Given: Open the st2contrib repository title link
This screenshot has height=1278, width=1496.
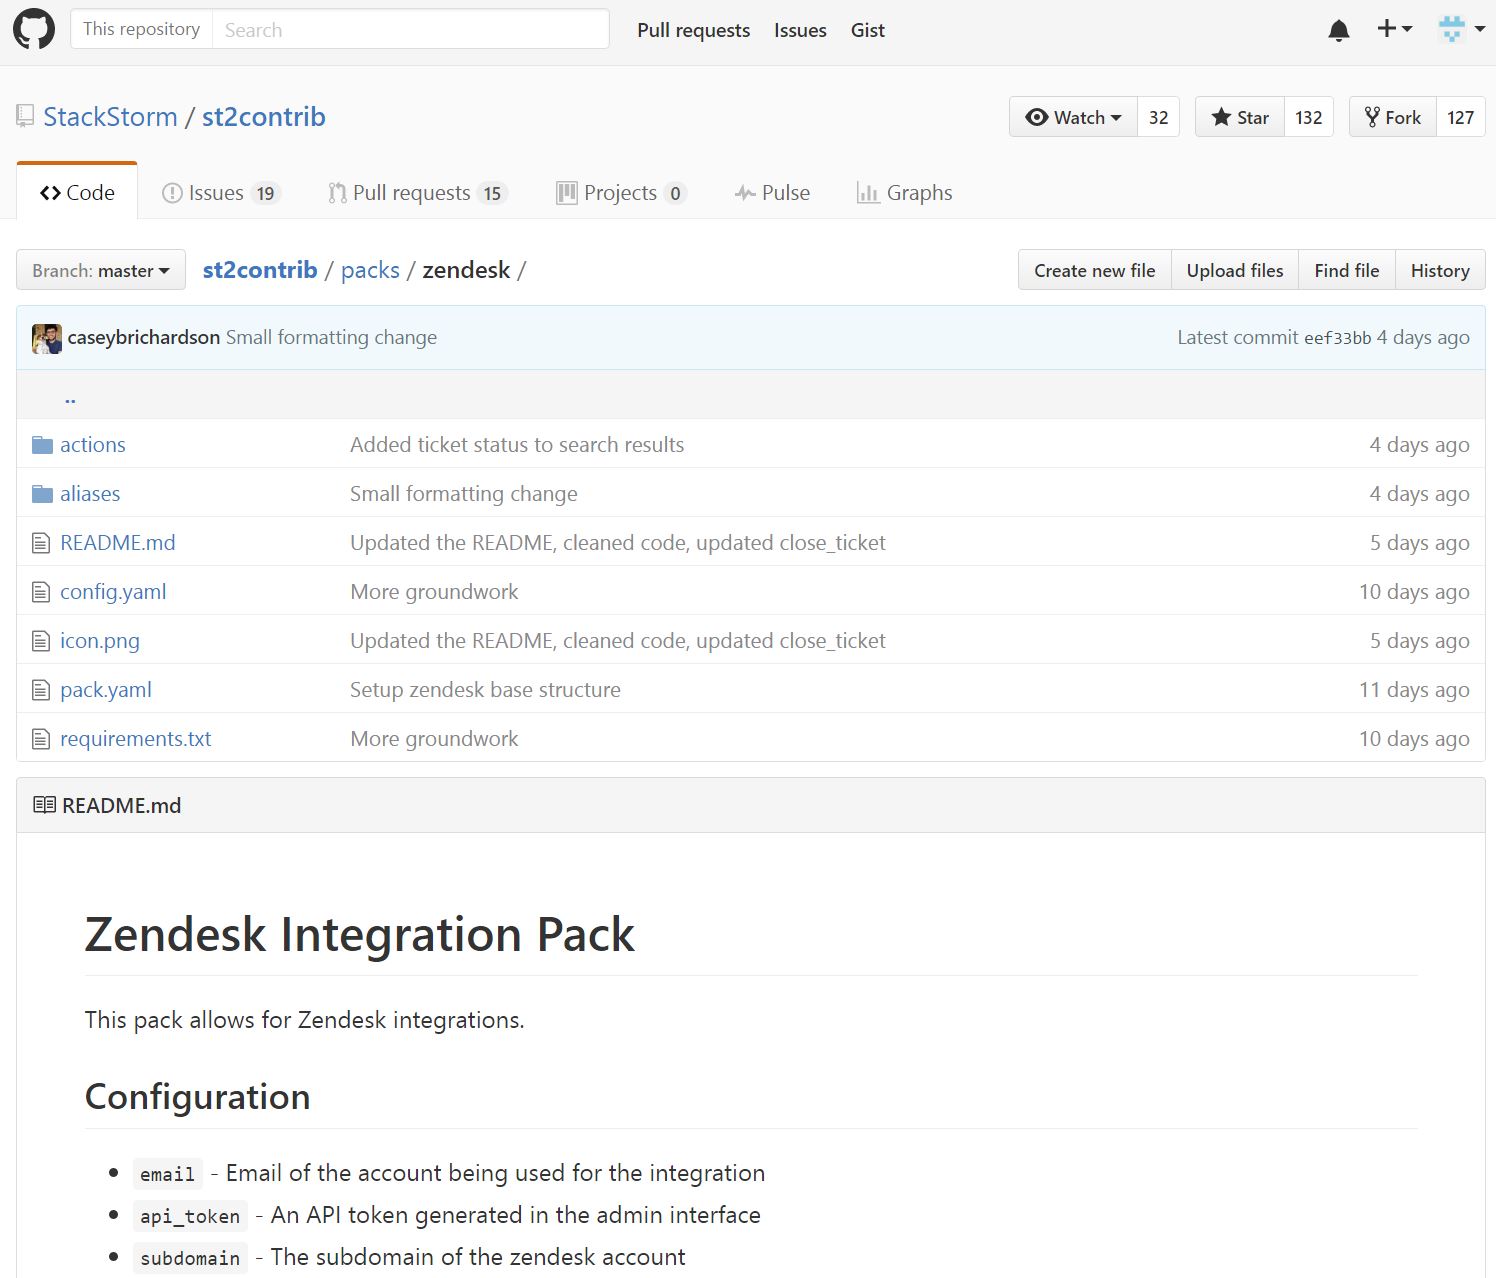Looking at the screenshot, I should click(x=264, y=117).
